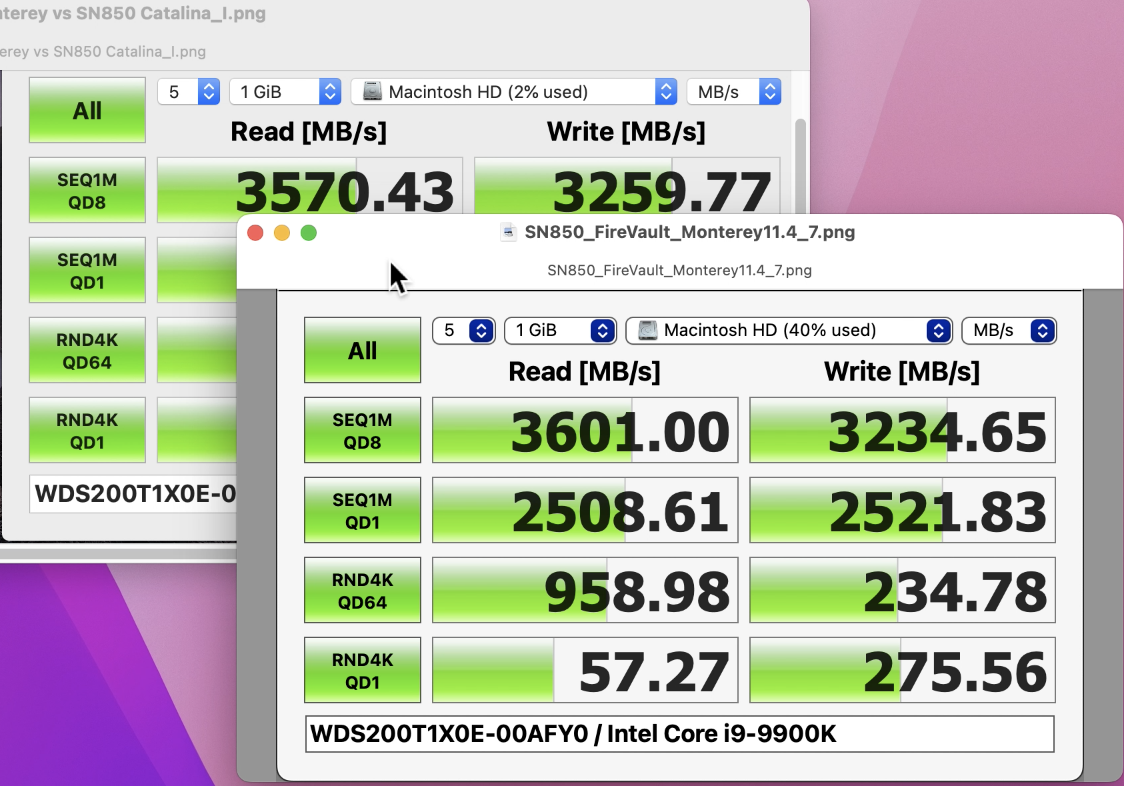Open the MB/s dropdown in the back window

point(734,92)
